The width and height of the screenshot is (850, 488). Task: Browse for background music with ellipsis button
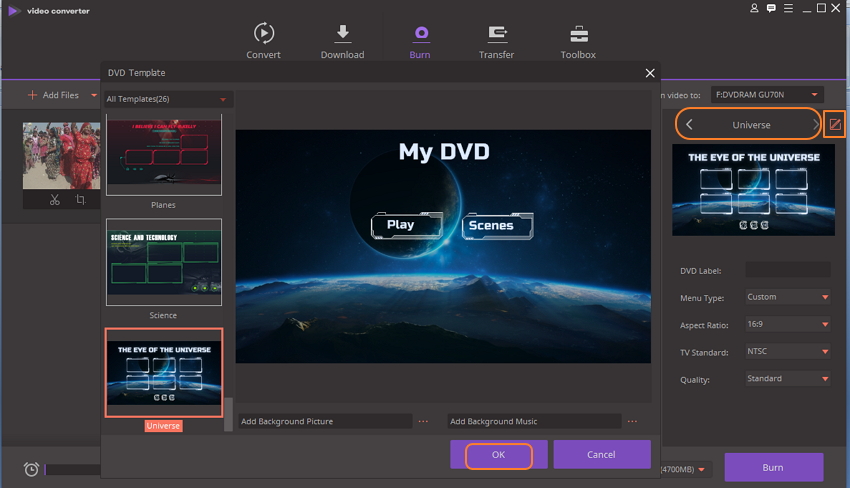(632, 421)
